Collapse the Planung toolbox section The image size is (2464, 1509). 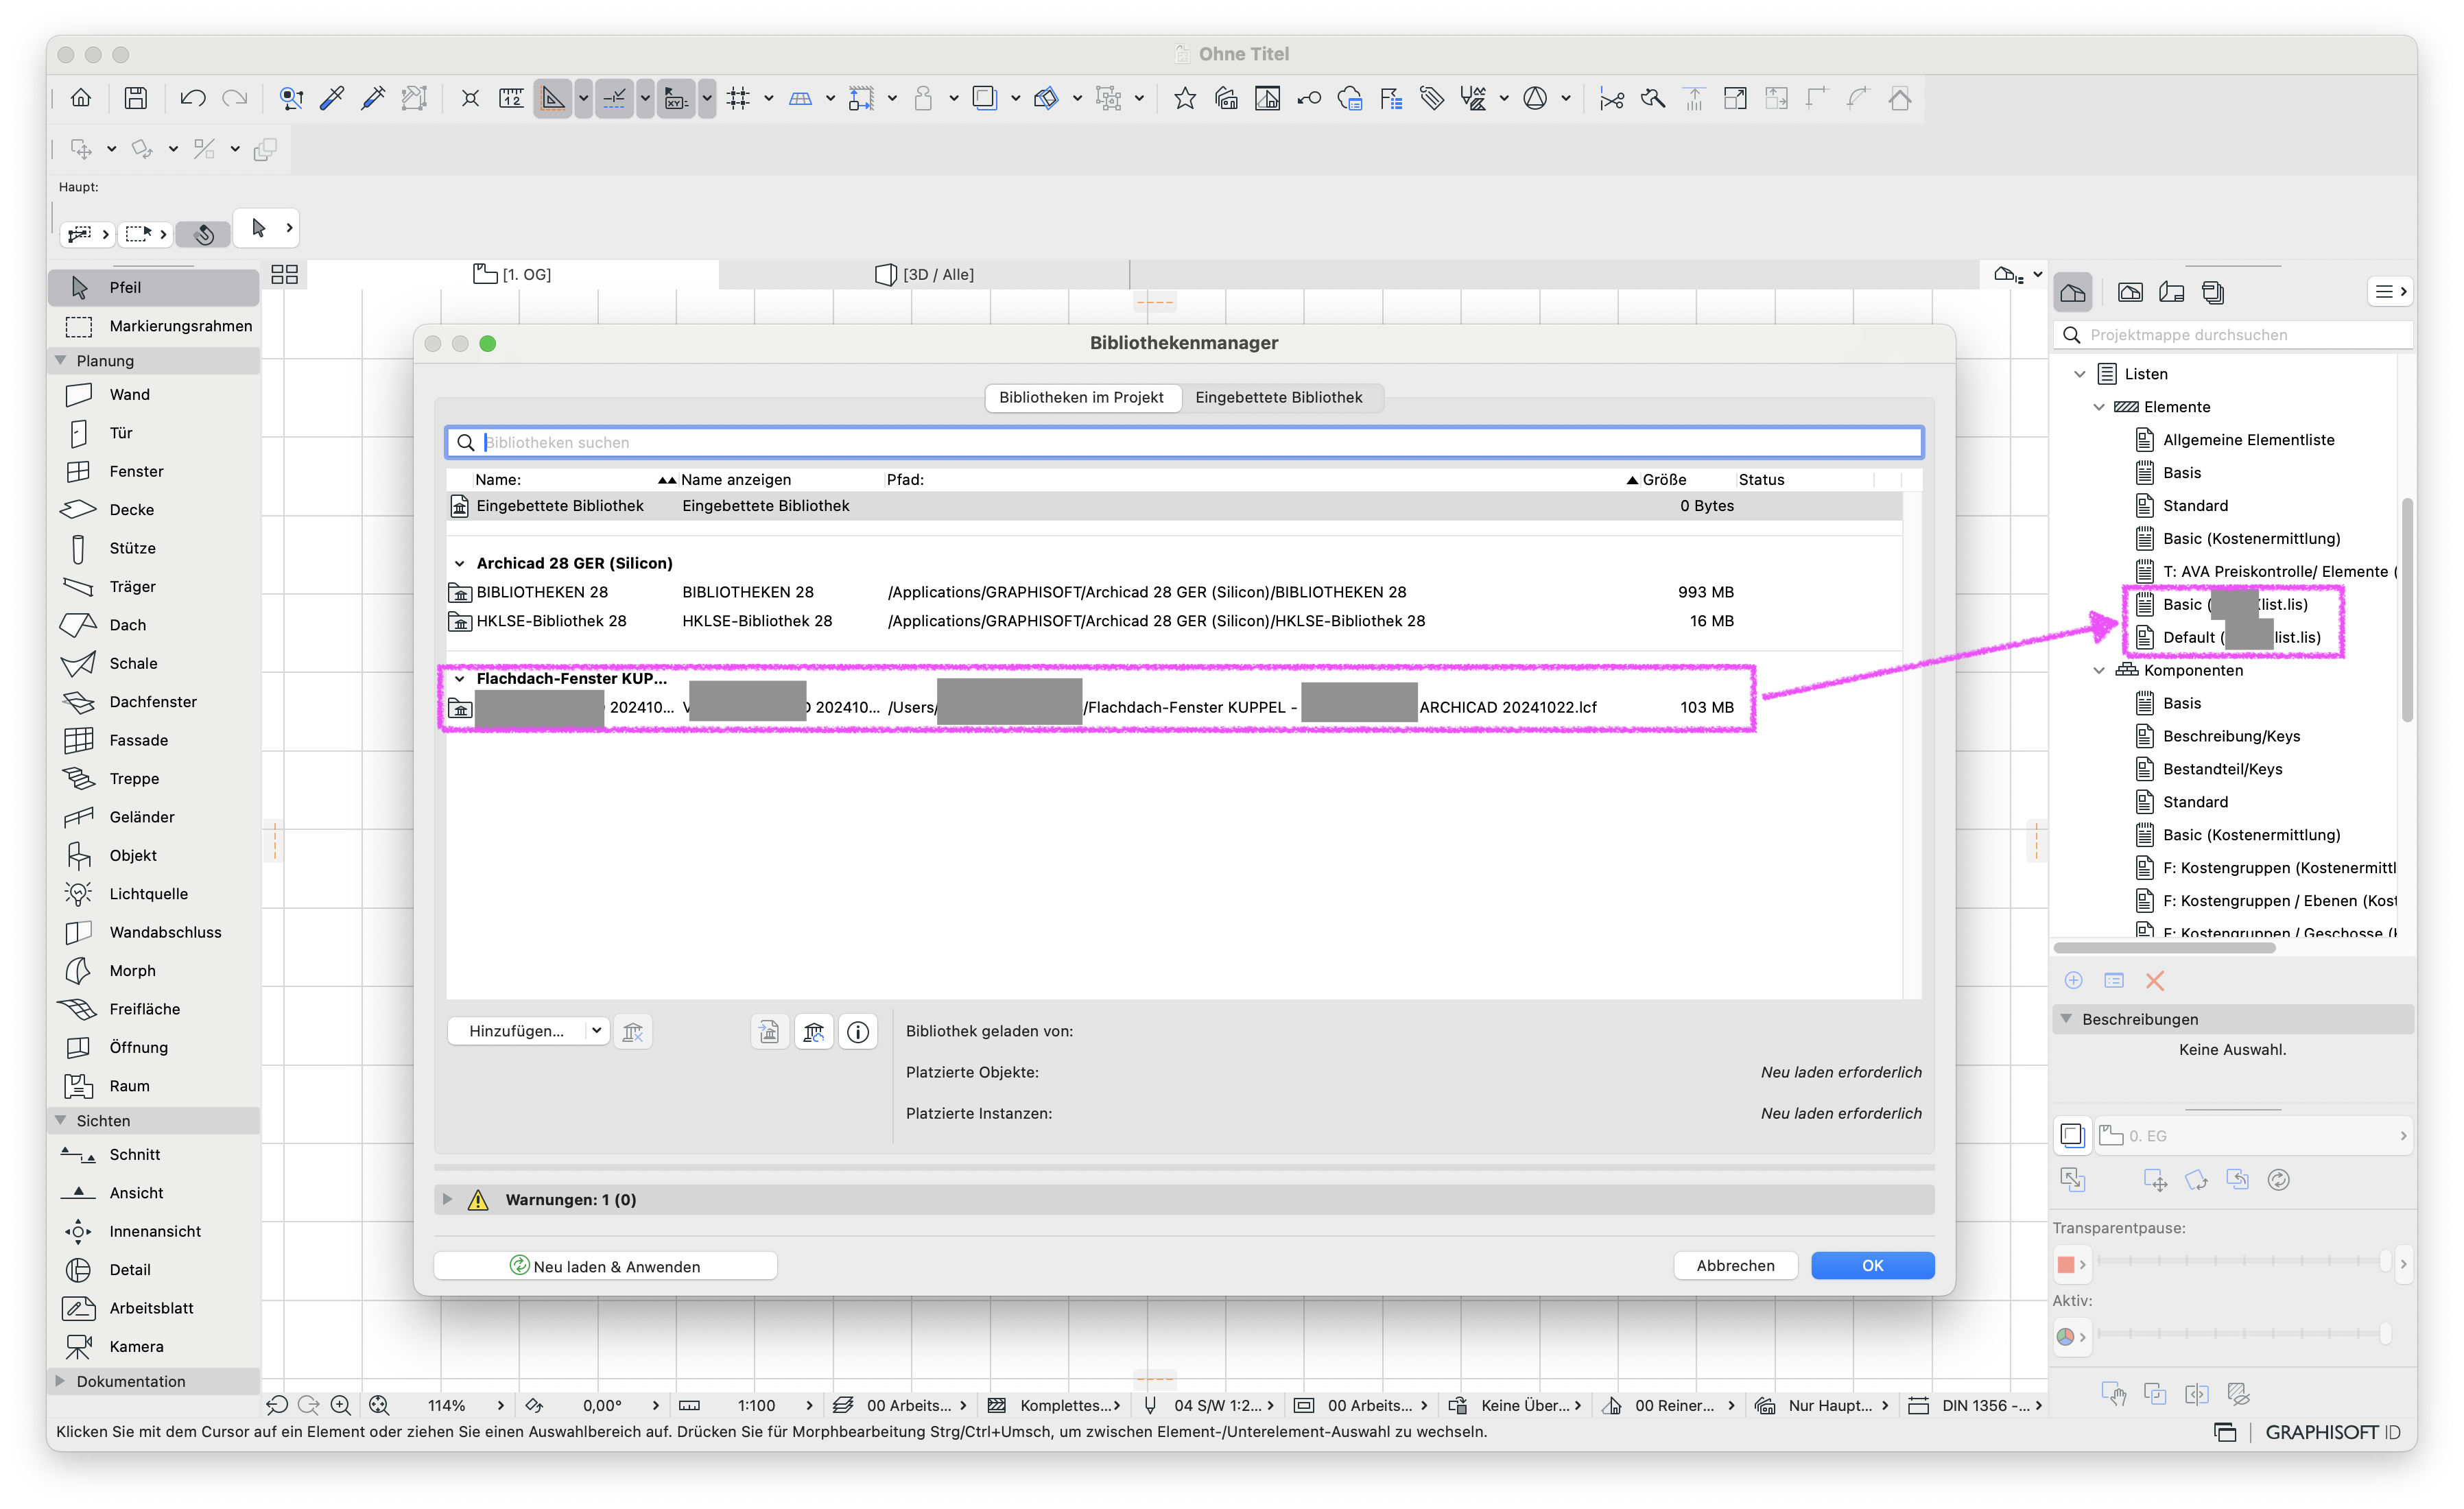(61, 361)
